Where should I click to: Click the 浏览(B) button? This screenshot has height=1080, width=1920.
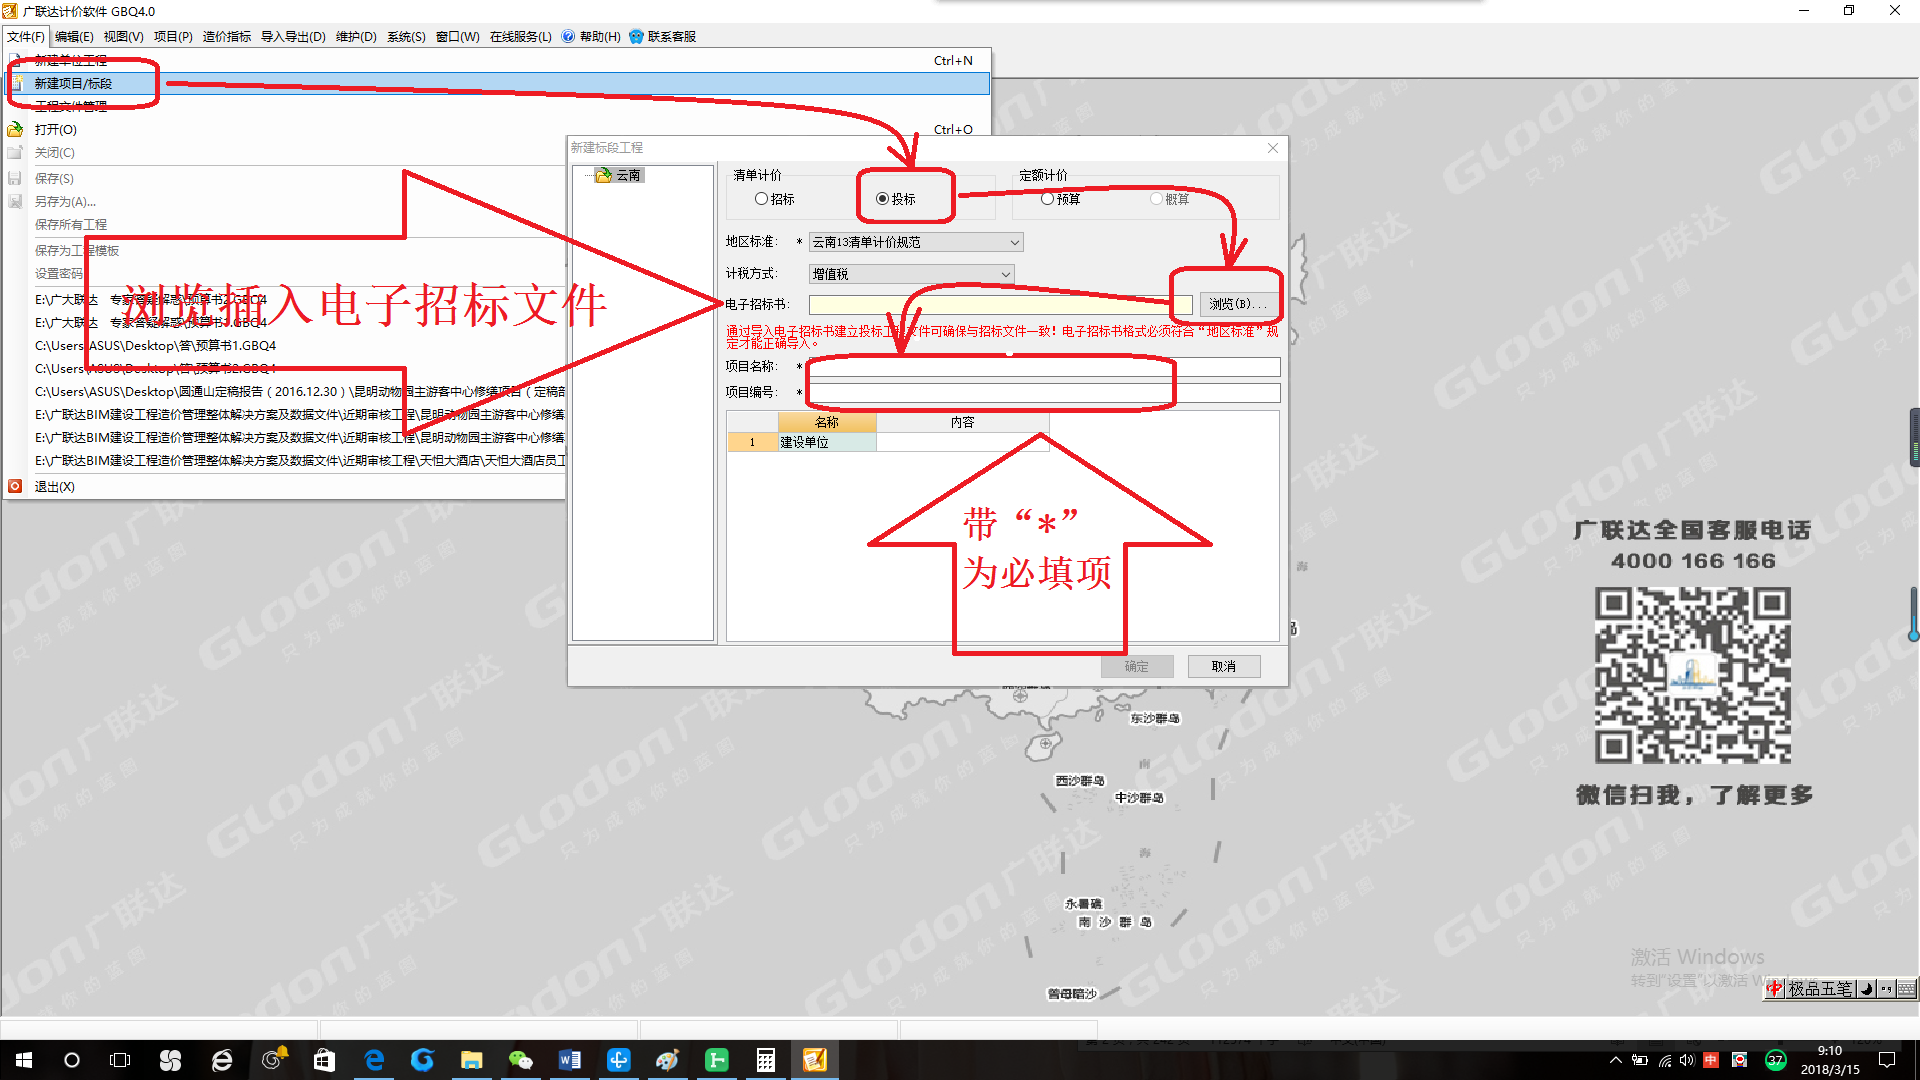pos(1238,304)
